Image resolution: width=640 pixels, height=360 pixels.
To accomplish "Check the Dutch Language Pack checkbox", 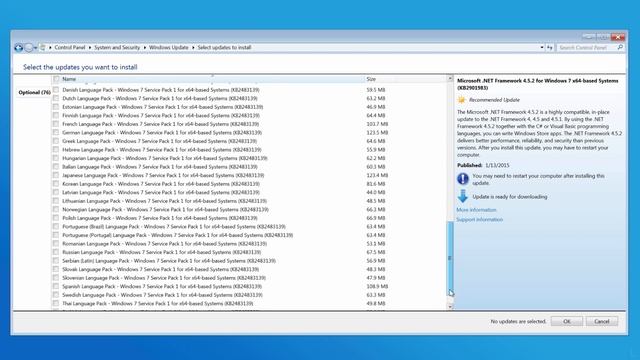I will pyautogui.click(x=56, y=98).
